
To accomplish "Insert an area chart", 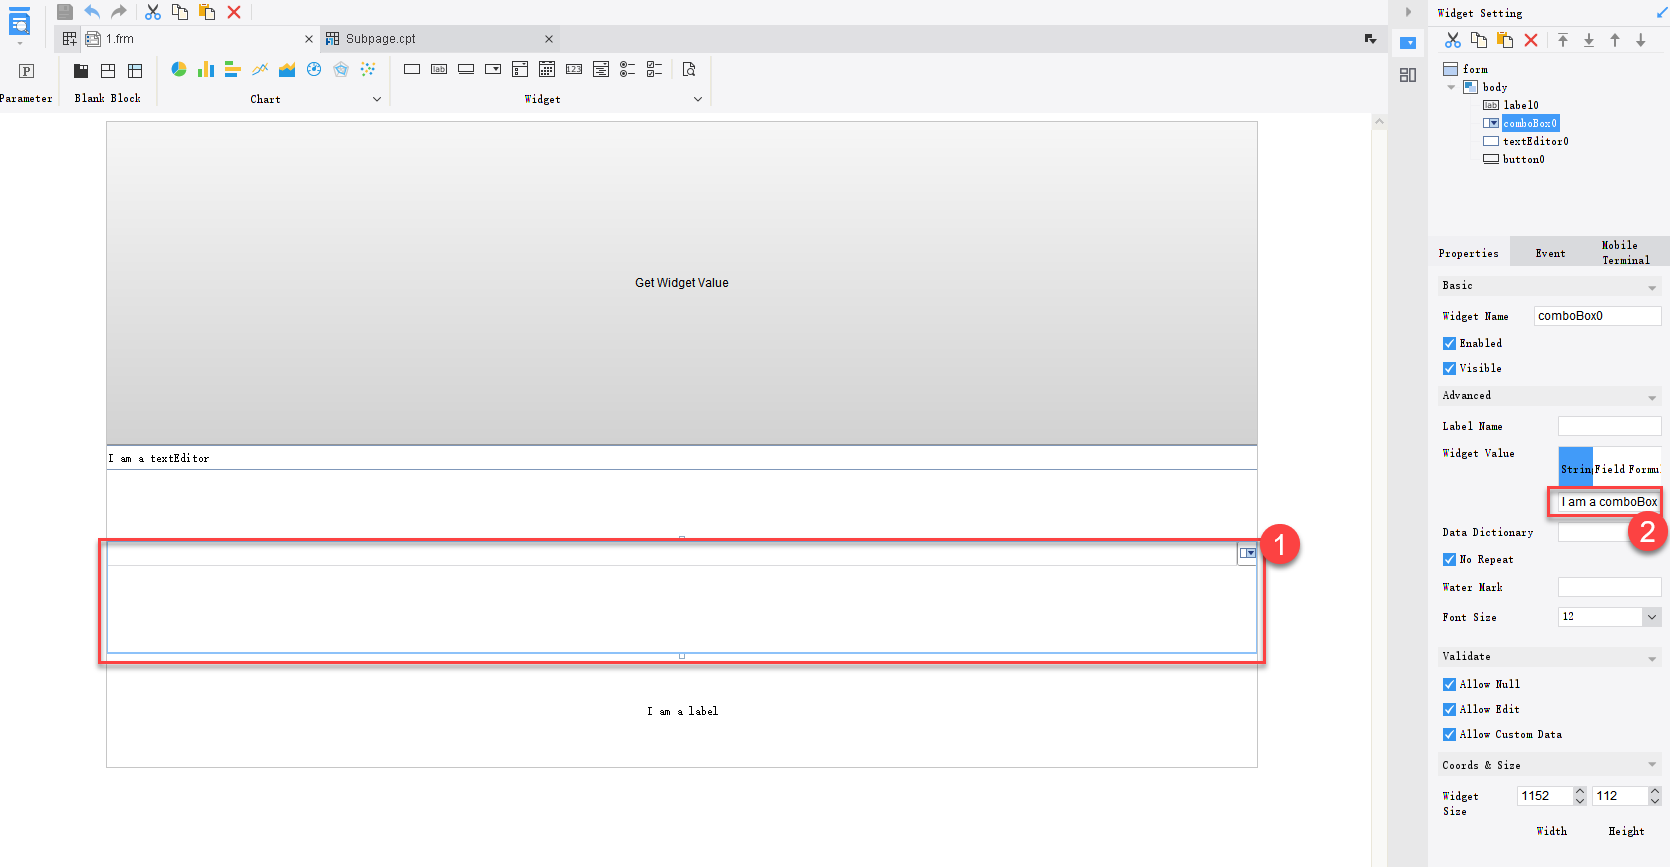I will point(287,69).
